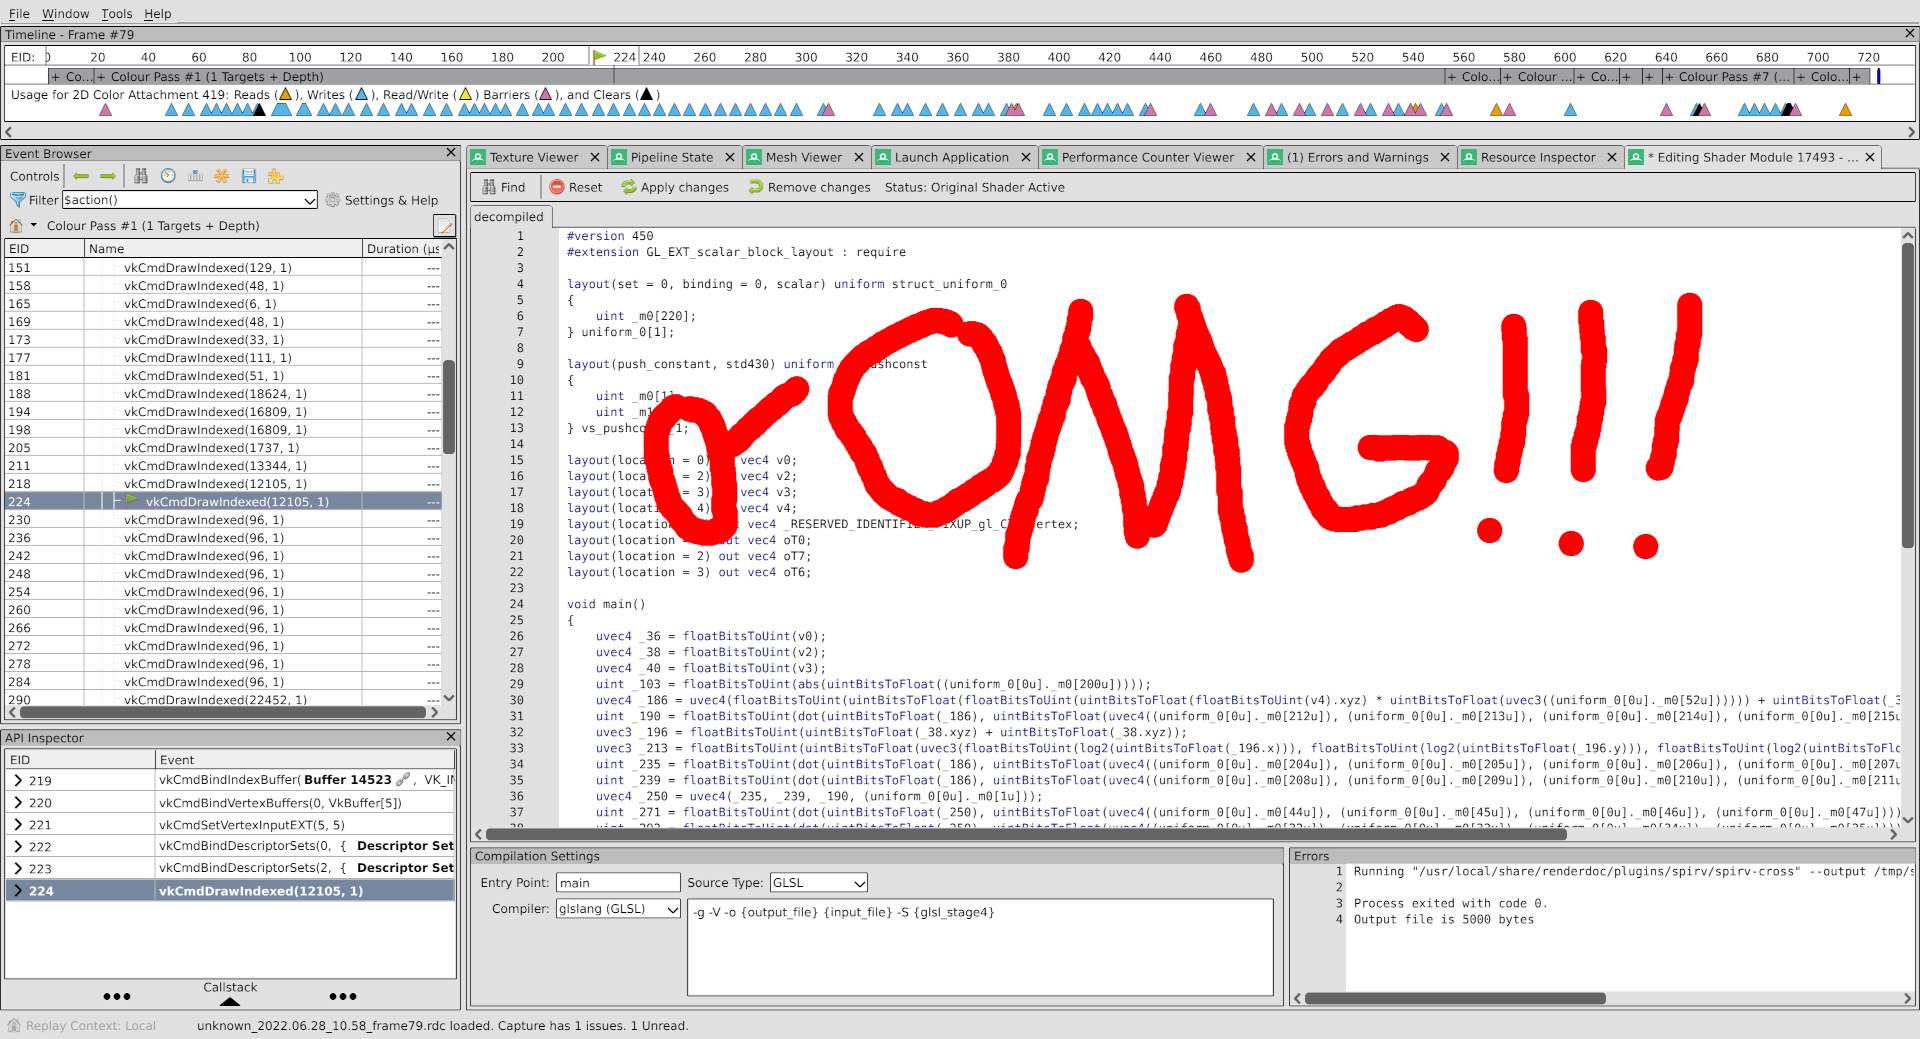This screenshot has width=1920, height=1039.
Task: Click the yellow puzzle piece extensions icon
Action: coord(275,176)
